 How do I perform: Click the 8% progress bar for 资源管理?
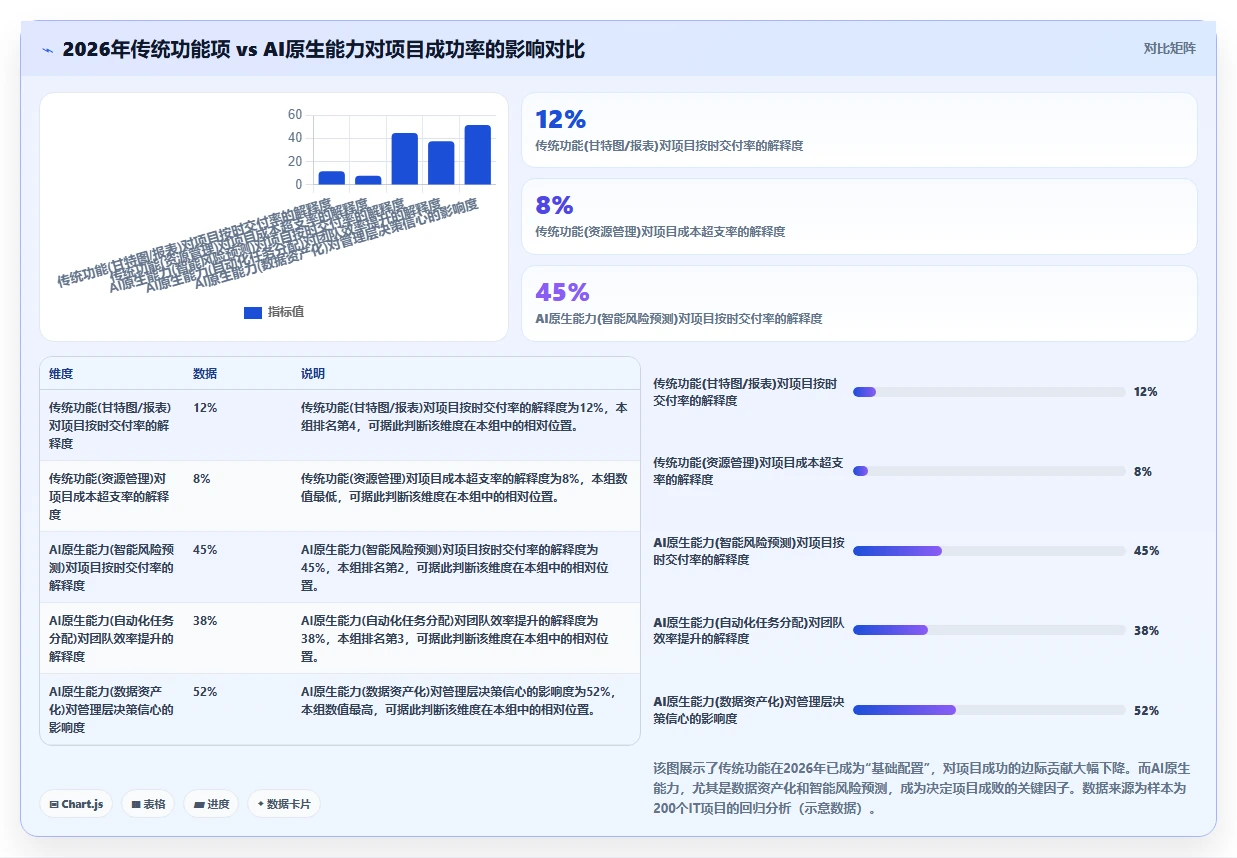coord(989,471)
